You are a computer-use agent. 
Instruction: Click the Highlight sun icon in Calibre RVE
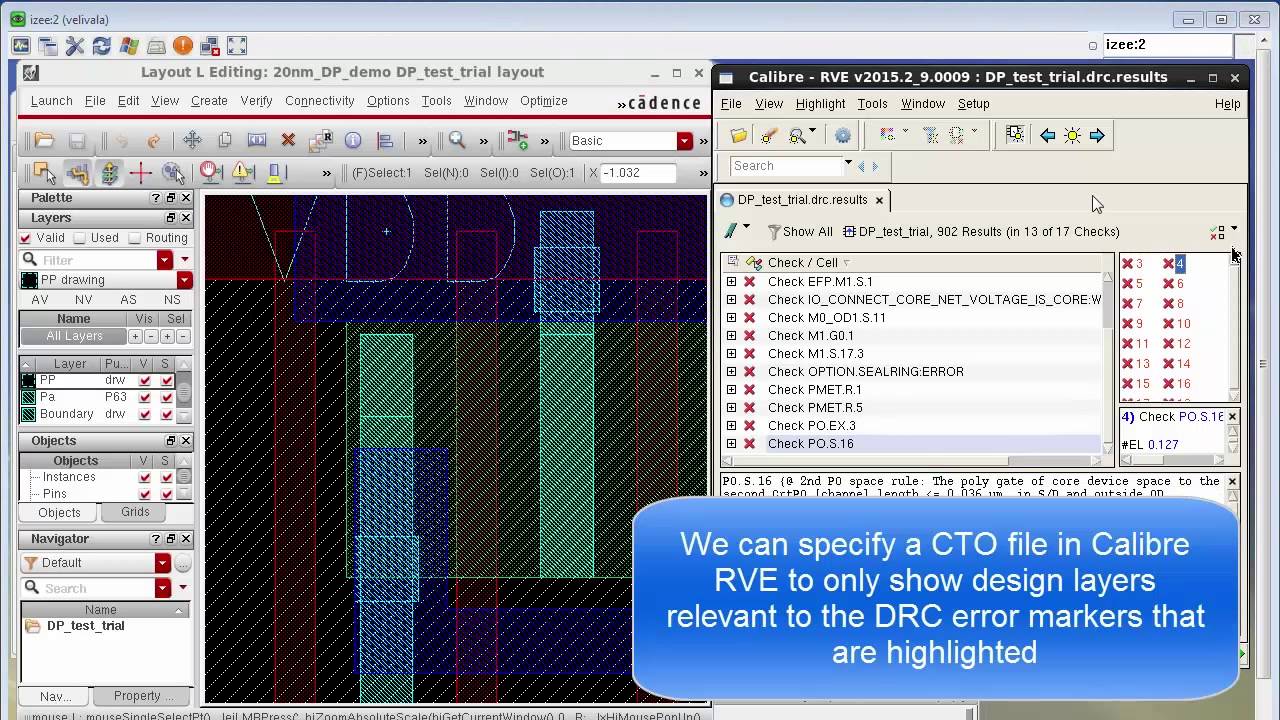click(1072, 135)
